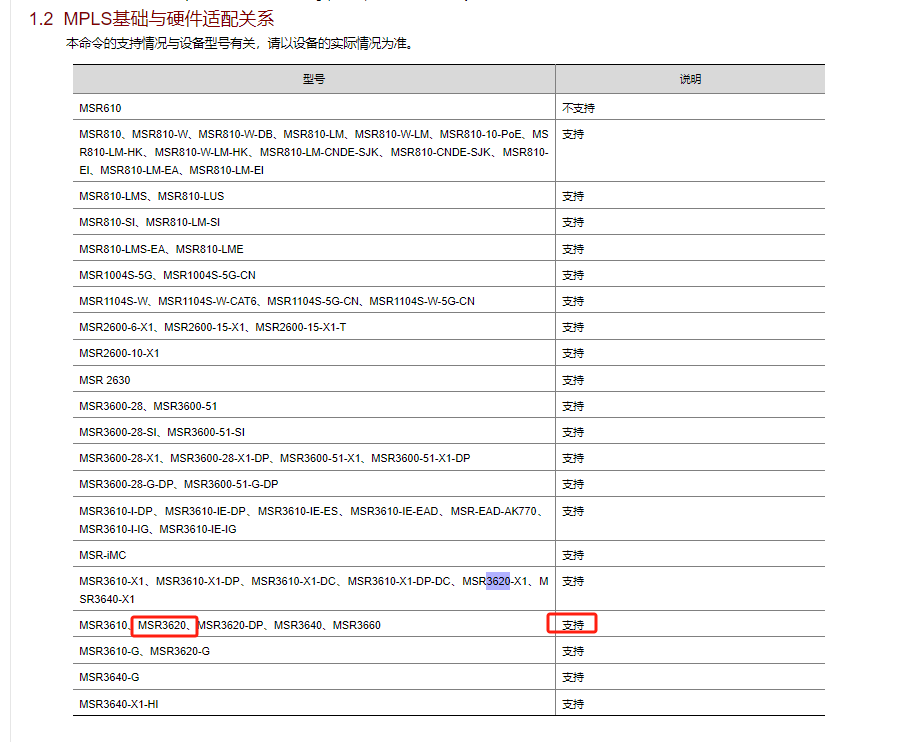This screenshot has height=742, width=920.
Task: Click the 'MSR610' model cell
Action: point(314,108)
